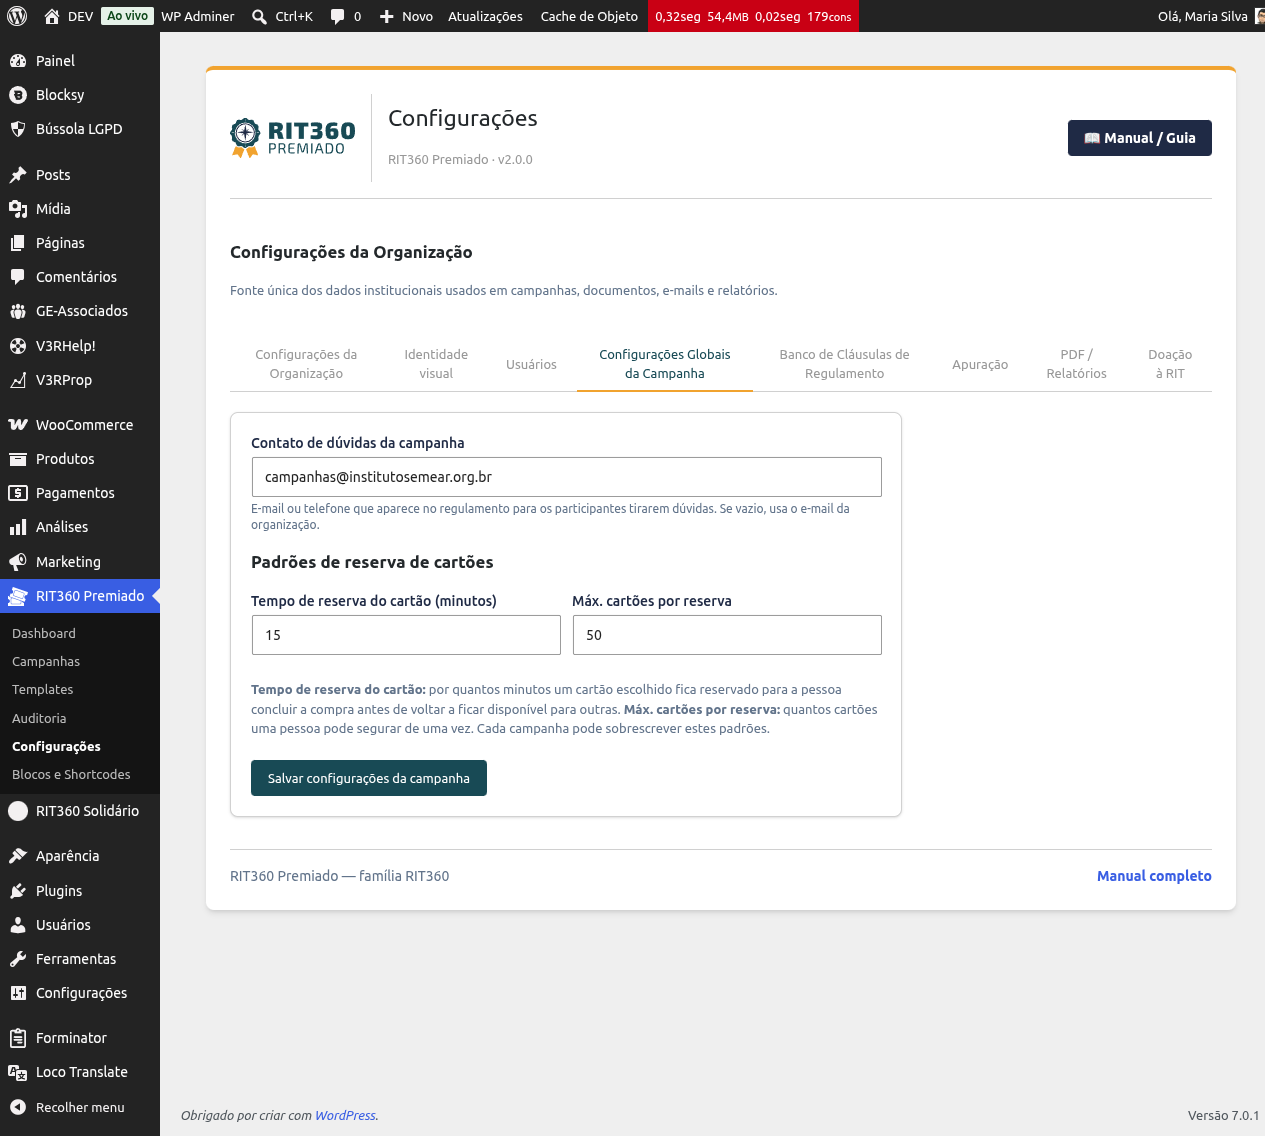Open the PDF / Relatórios tab

point(1077,364)
